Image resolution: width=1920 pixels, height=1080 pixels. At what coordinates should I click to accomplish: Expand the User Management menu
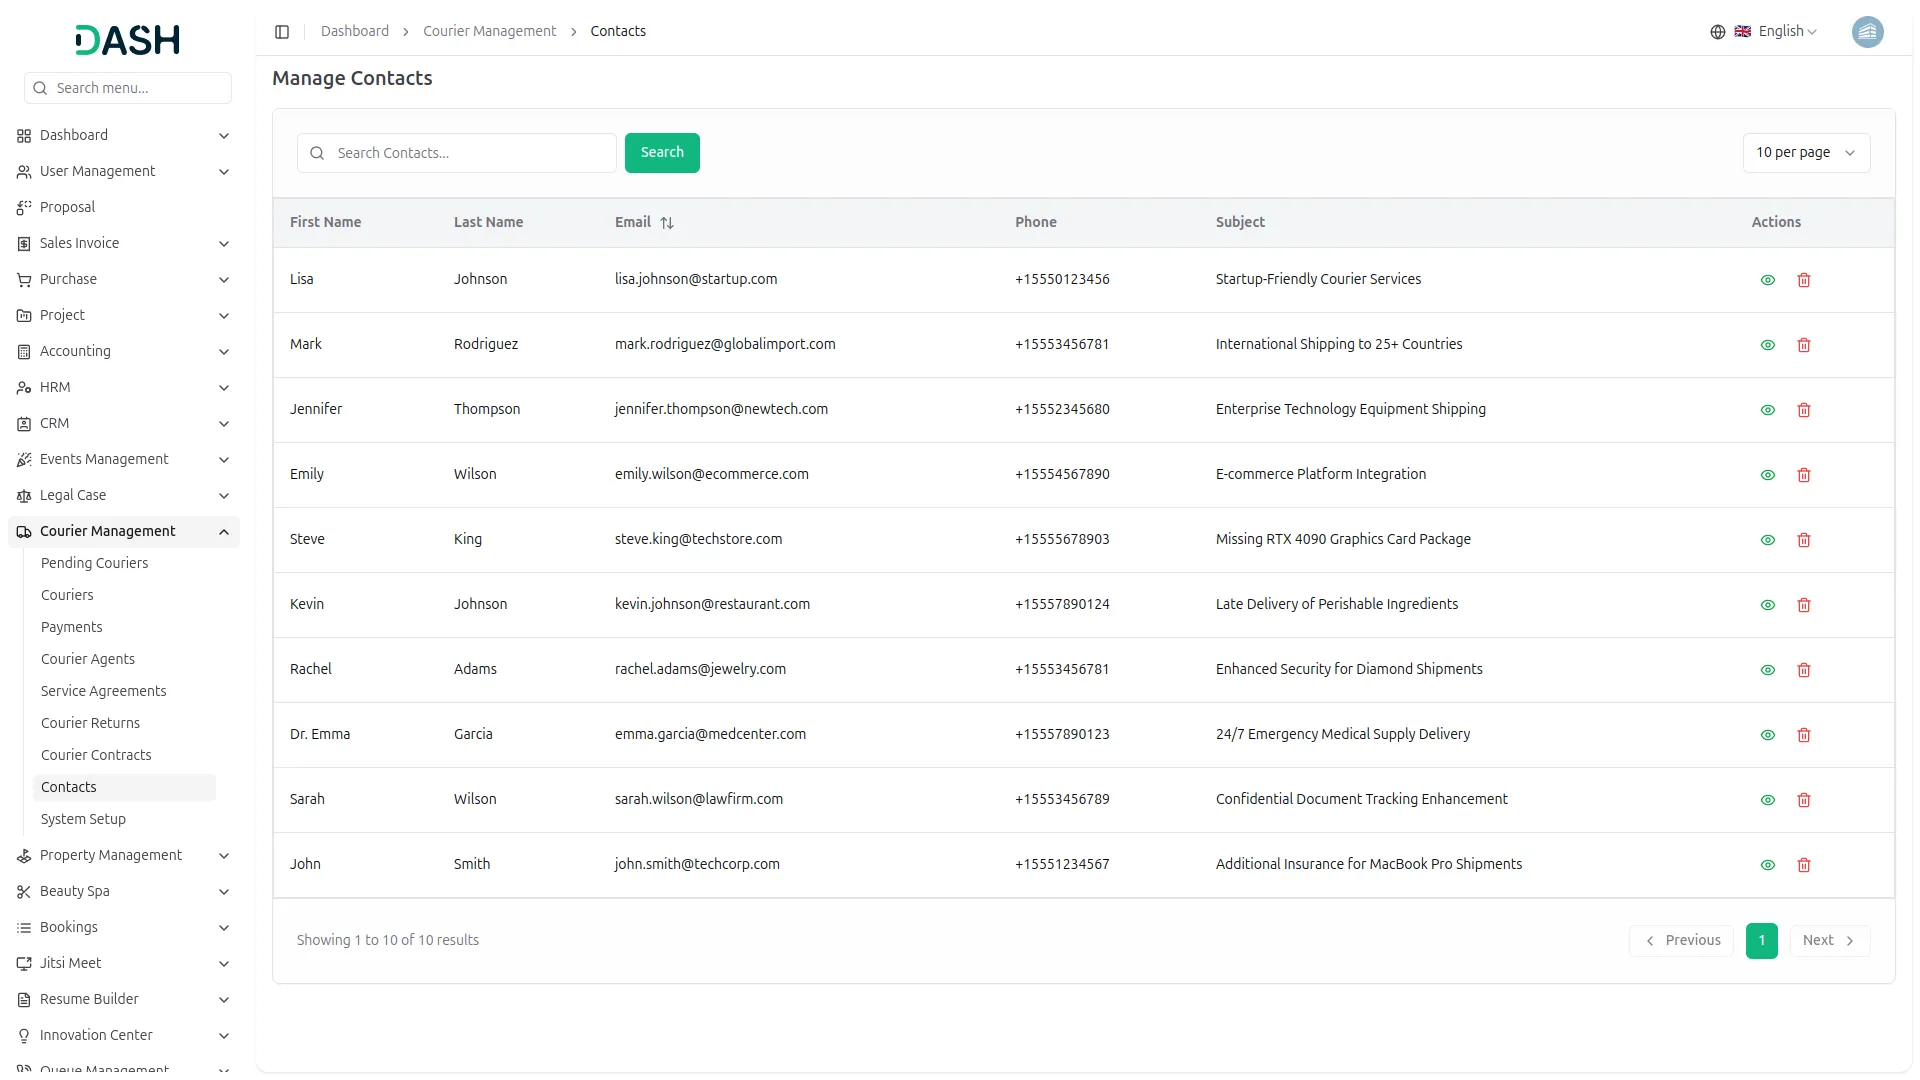click(124, 171)
